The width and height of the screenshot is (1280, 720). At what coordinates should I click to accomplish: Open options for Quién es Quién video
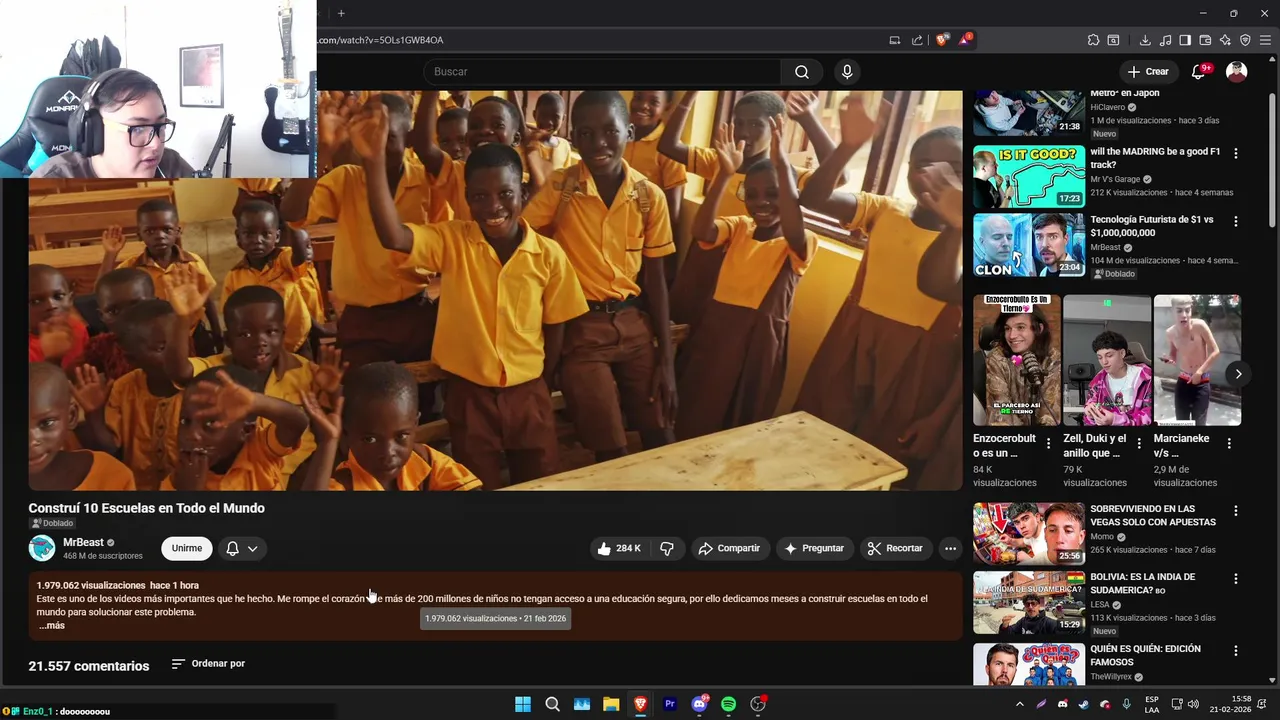pos(1236,650)
